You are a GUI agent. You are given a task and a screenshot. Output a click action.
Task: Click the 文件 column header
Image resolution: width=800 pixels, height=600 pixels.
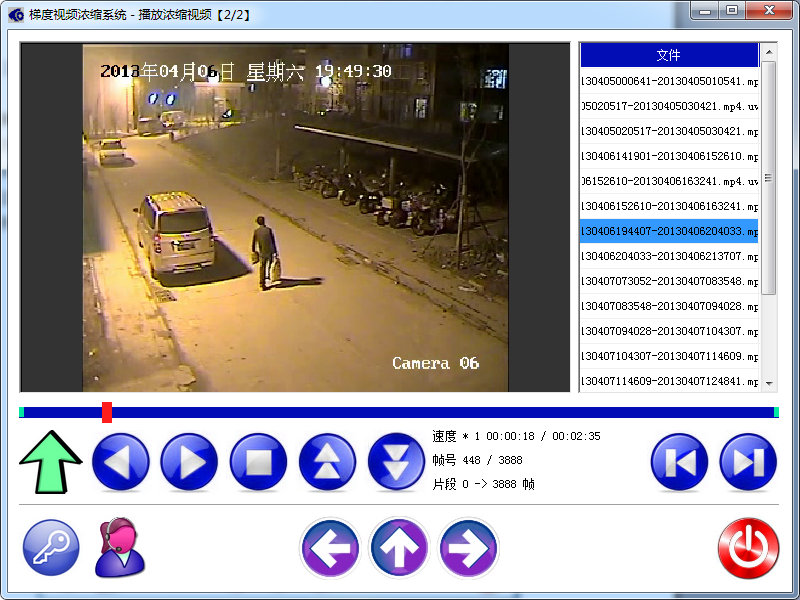(x=669, y=55)
